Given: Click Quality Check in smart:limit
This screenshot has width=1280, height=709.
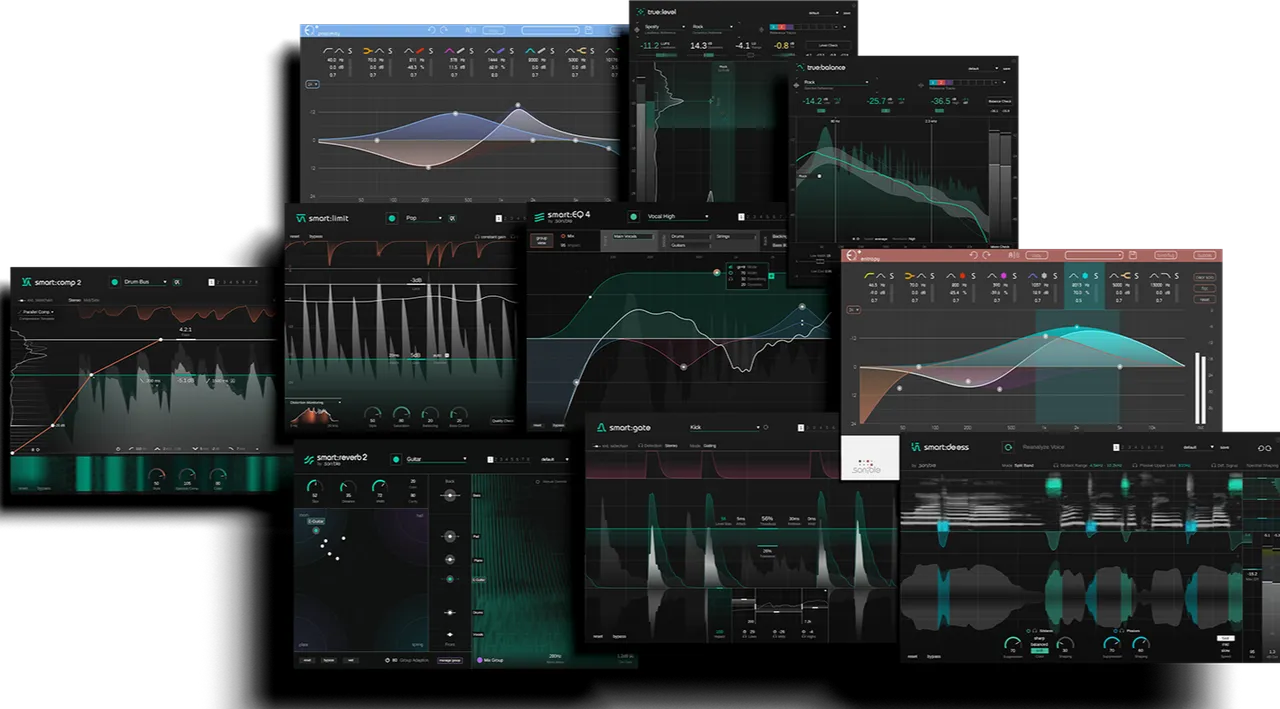Looking at the screenshot, I should [502, 421].
